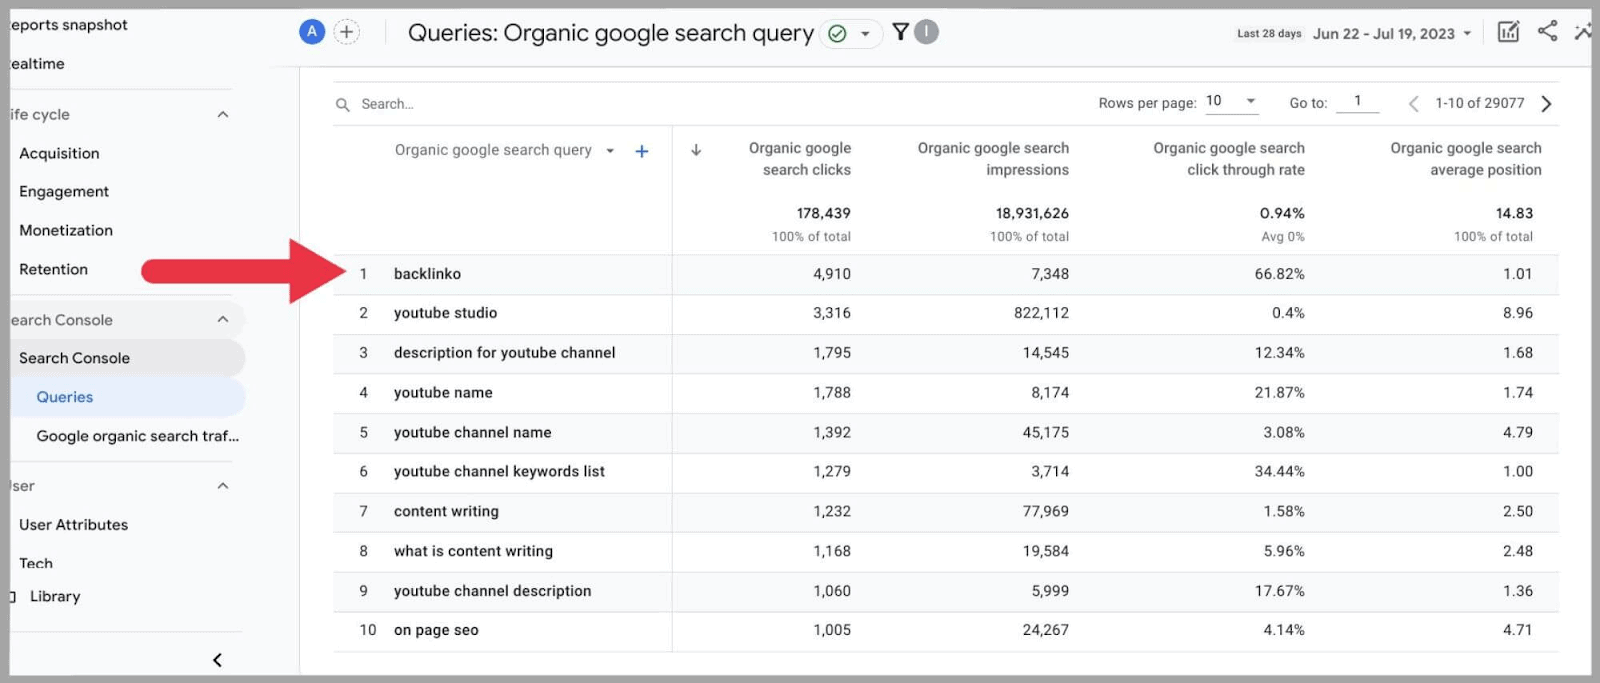Click the 'youtube channel name' query
This screenshot has height=683, width=1600.
click(472, 433)
